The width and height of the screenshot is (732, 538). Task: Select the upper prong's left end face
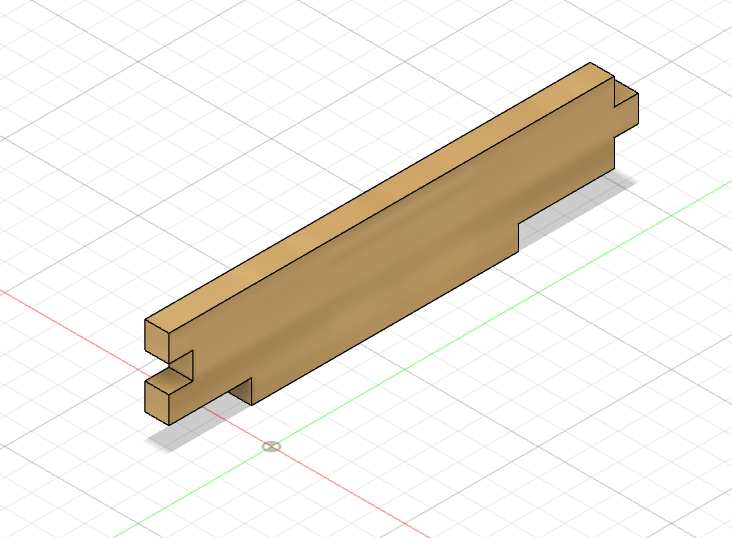157,341
